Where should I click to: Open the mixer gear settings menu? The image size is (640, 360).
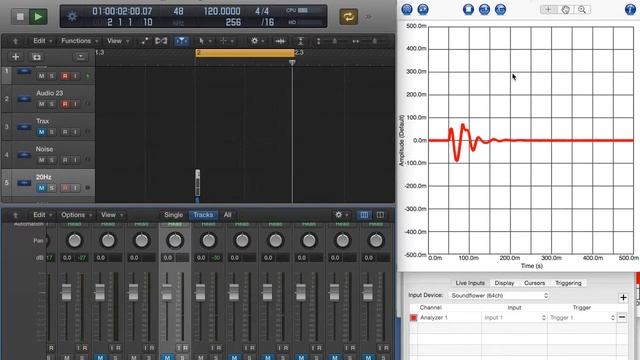click(341, 215)
